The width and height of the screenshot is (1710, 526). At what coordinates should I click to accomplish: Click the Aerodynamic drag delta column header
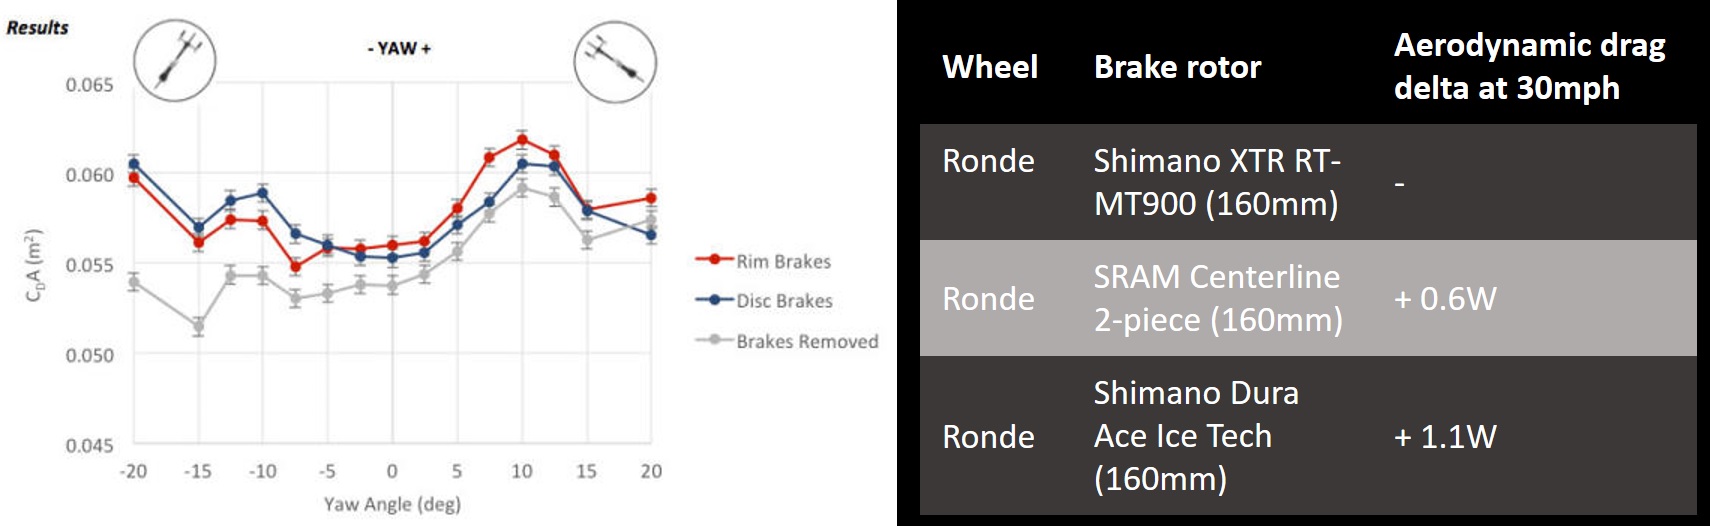click(1529, 66)
